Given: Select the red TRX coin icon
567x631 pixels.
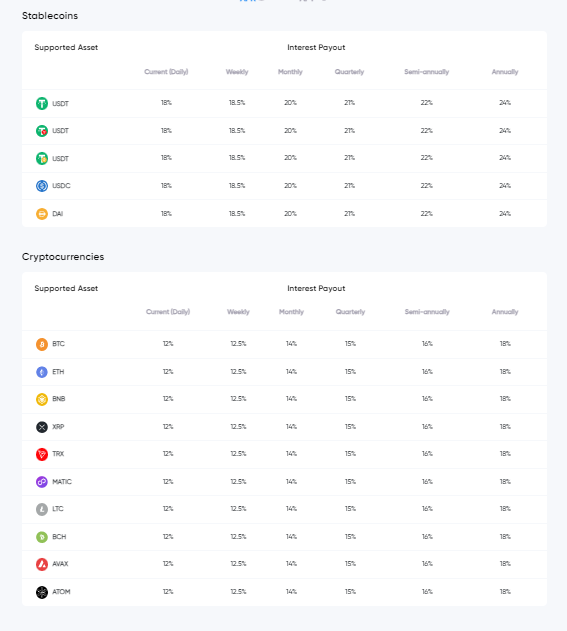Looking at the screenshot, I should pyautogui.click(x=42, y=454).
